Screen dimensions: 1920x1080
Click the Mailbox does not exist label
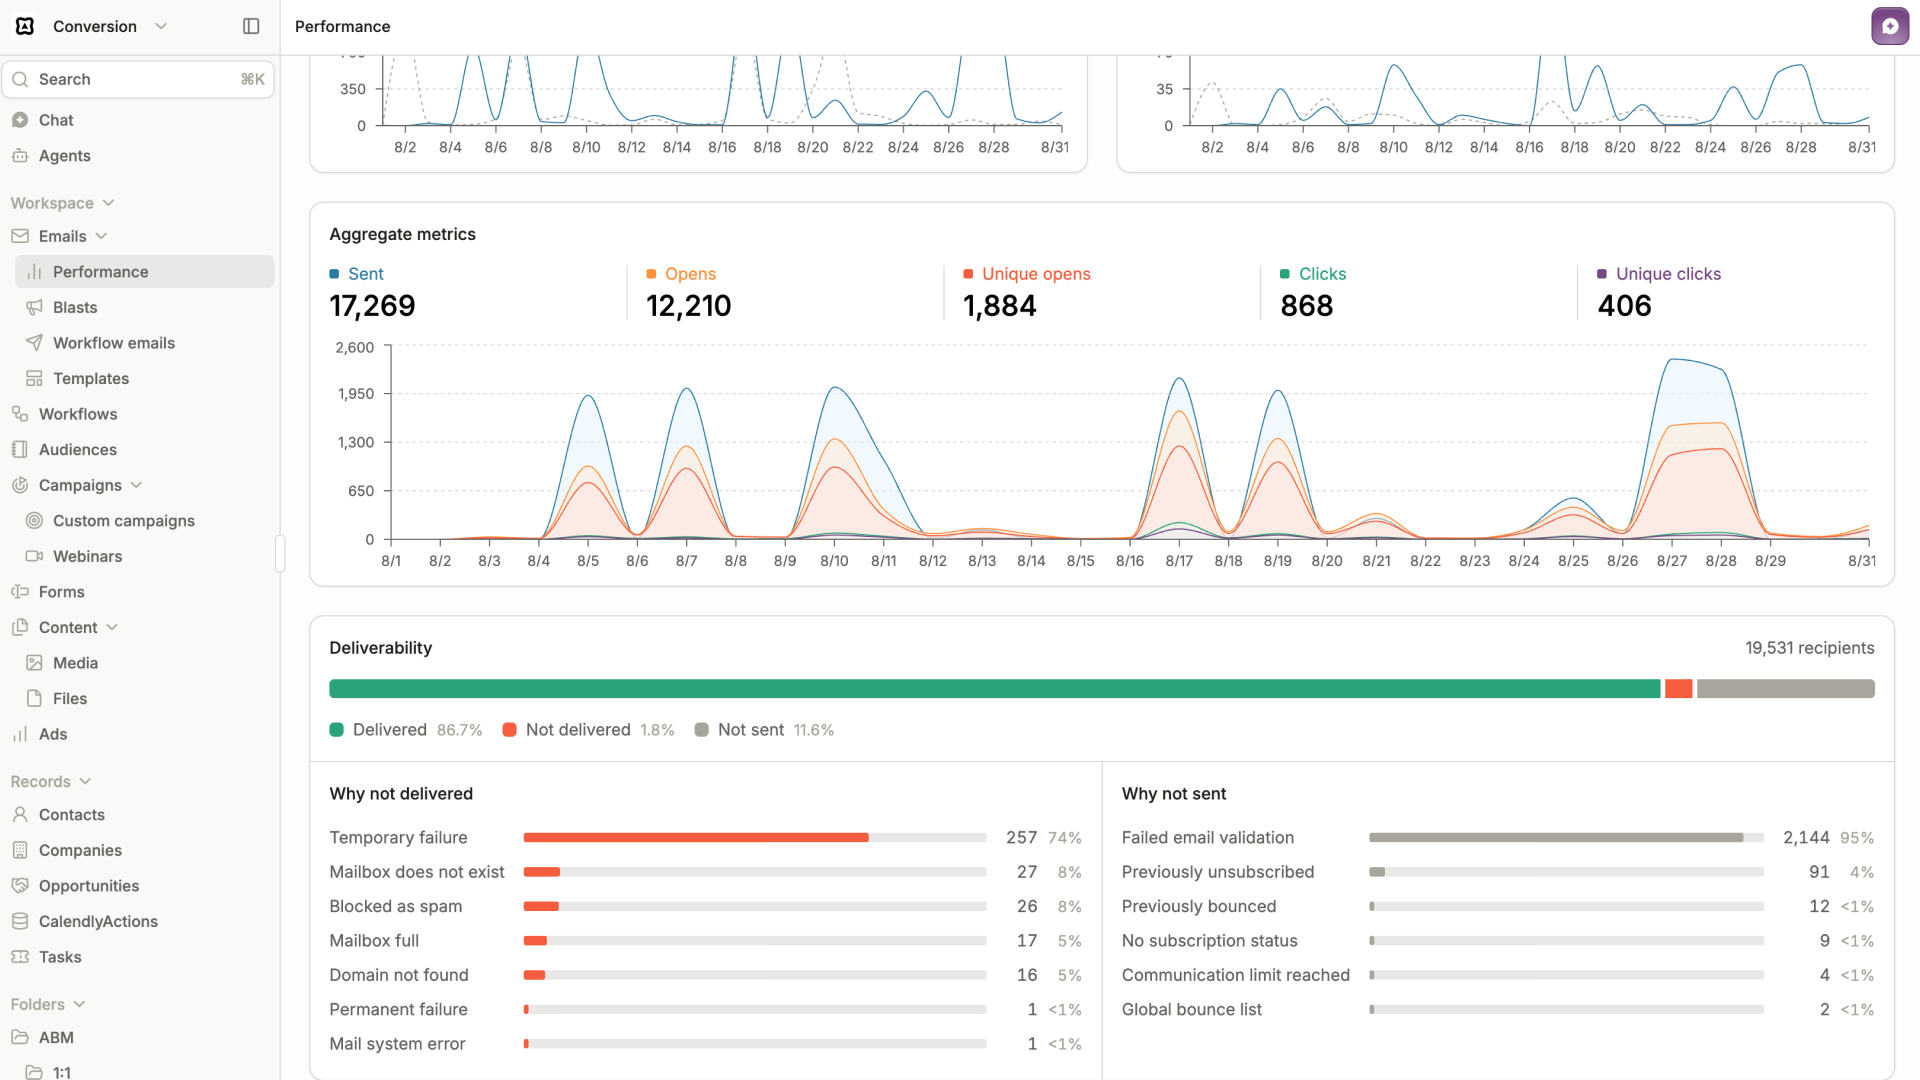(x=417, y=872)
